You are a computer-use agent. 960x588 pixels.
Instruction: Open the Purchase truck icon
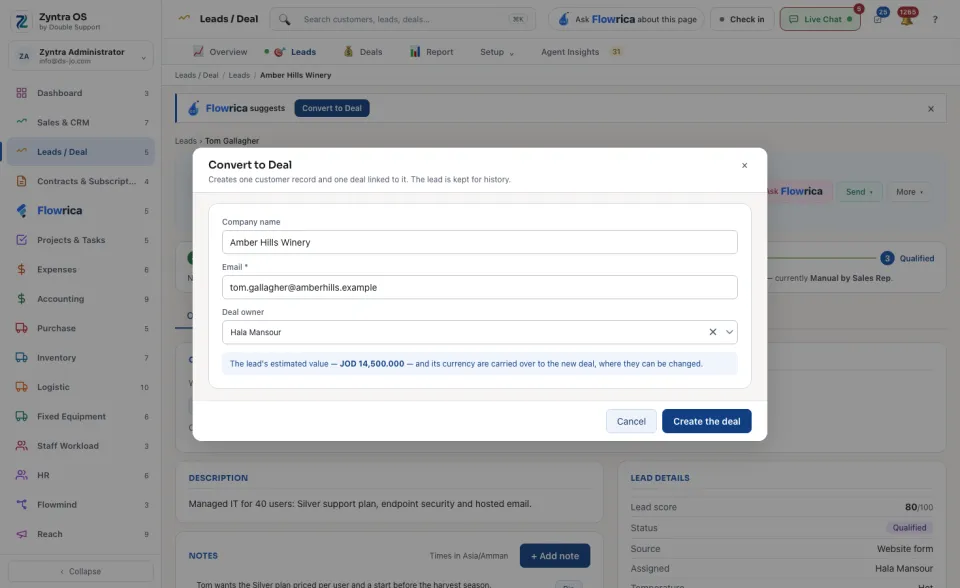(x=21, y=328)
